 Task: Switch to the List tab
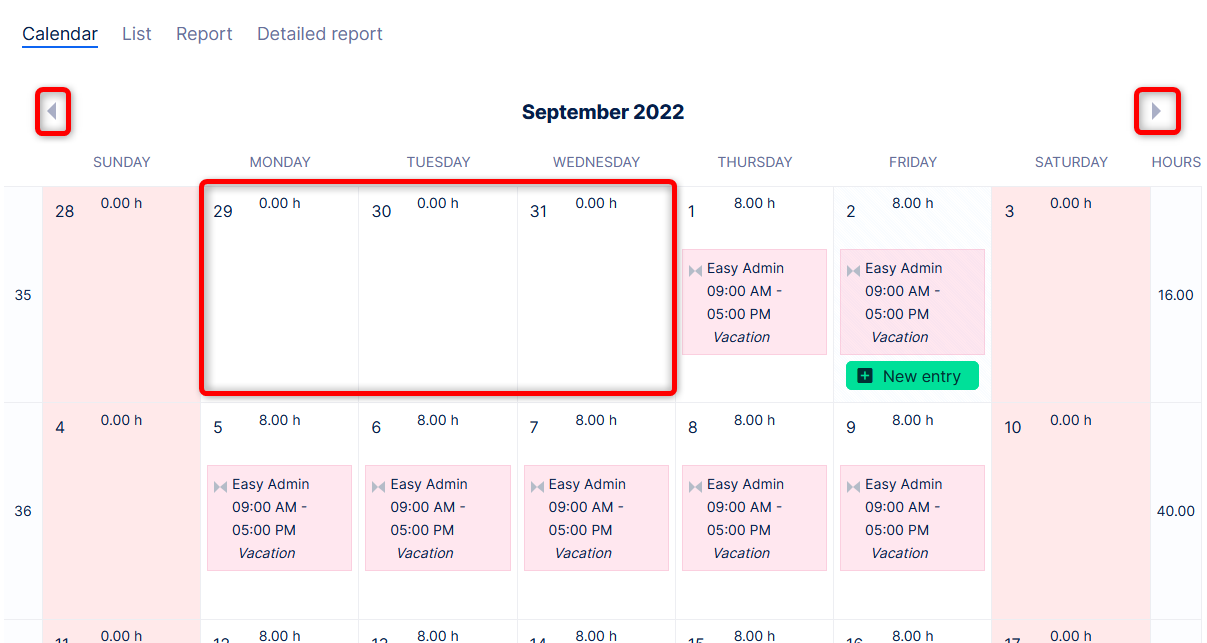pyautogui.click(x=137, y=34)
